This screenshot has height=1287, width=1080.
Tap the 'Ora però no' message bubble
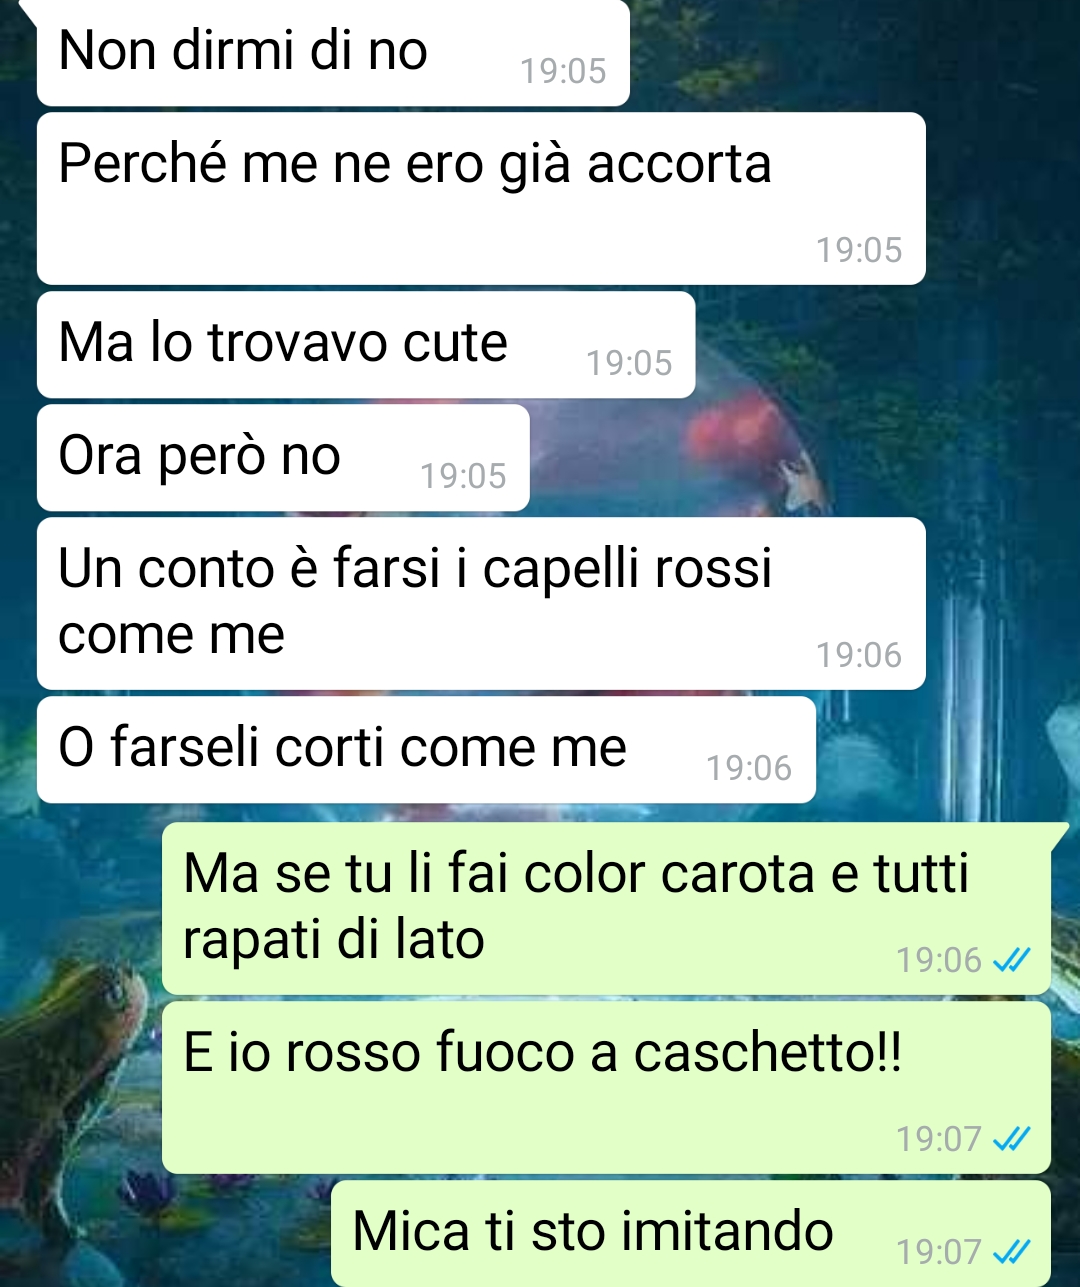(x=283, y=458)
